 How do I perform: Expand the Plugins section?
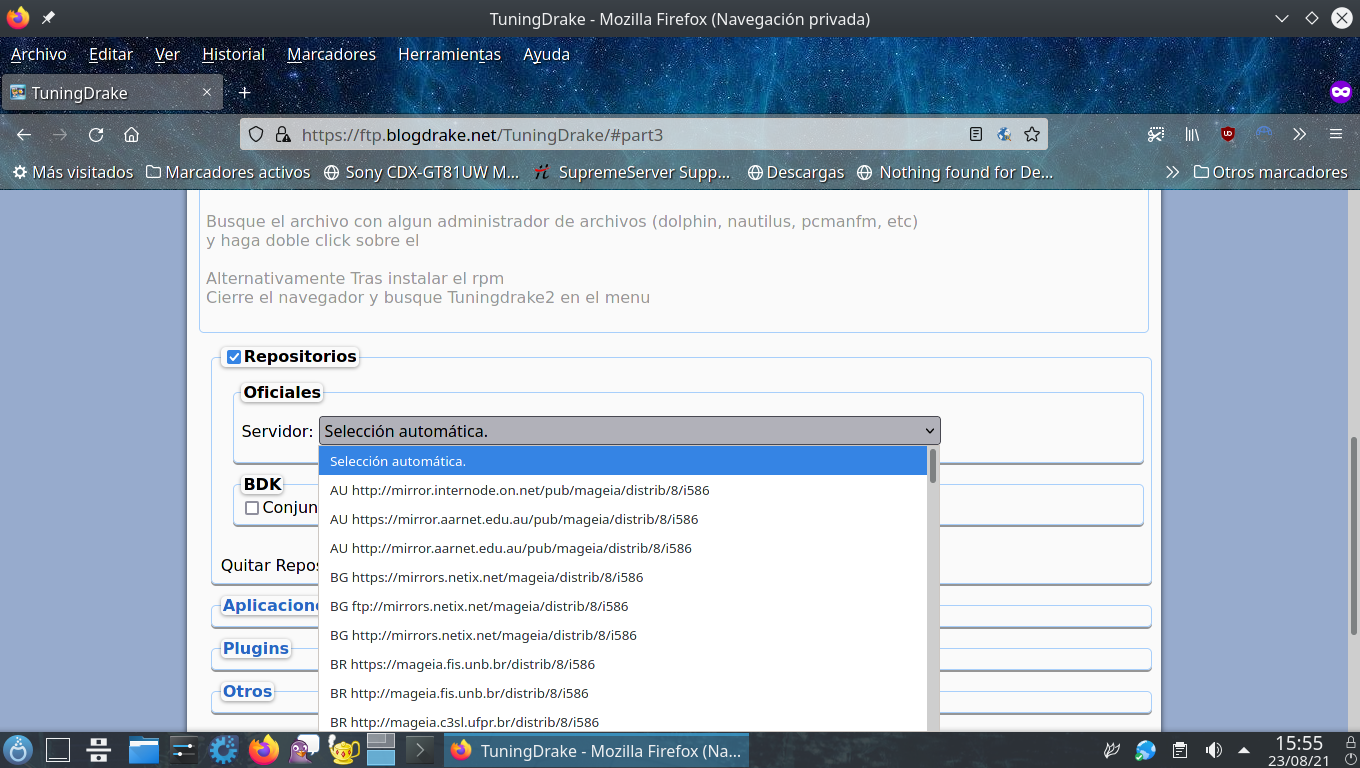(x=256, y=648)
